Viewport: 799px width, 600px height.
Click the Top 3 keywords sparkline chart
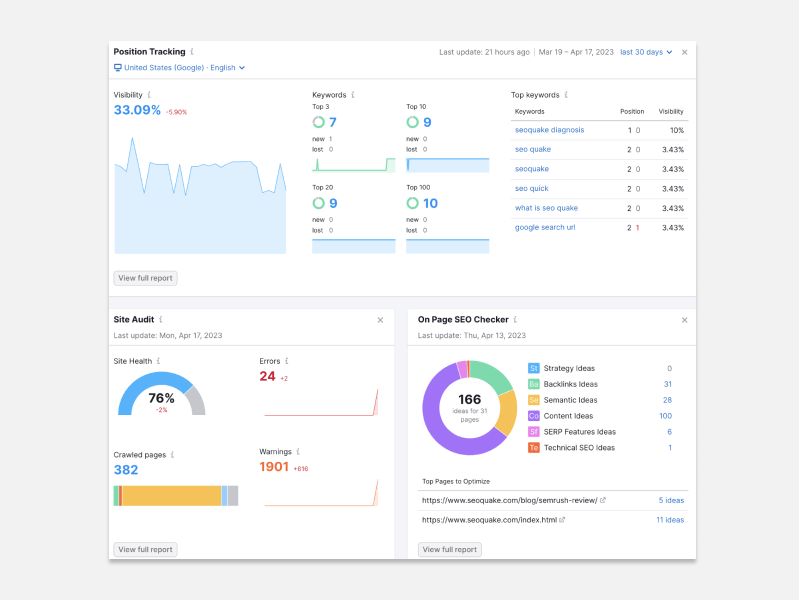354,165
